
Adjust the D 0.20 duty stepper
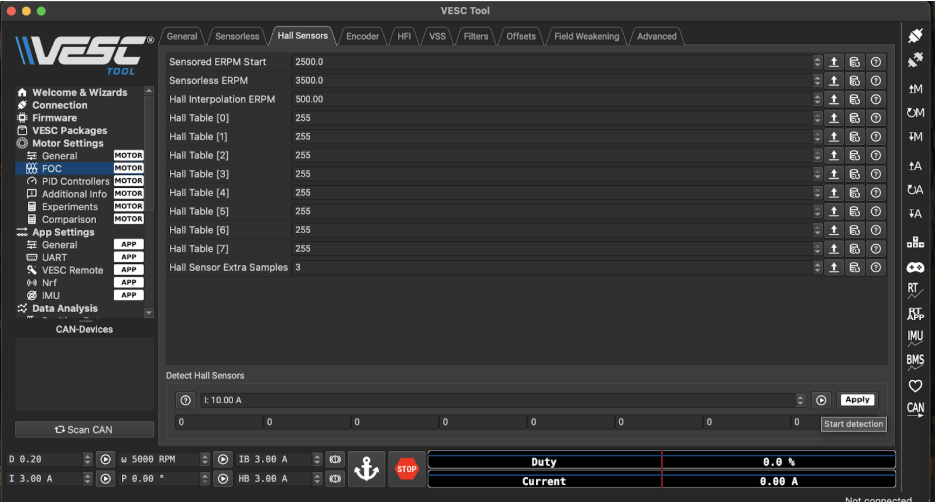coord(88,459)
